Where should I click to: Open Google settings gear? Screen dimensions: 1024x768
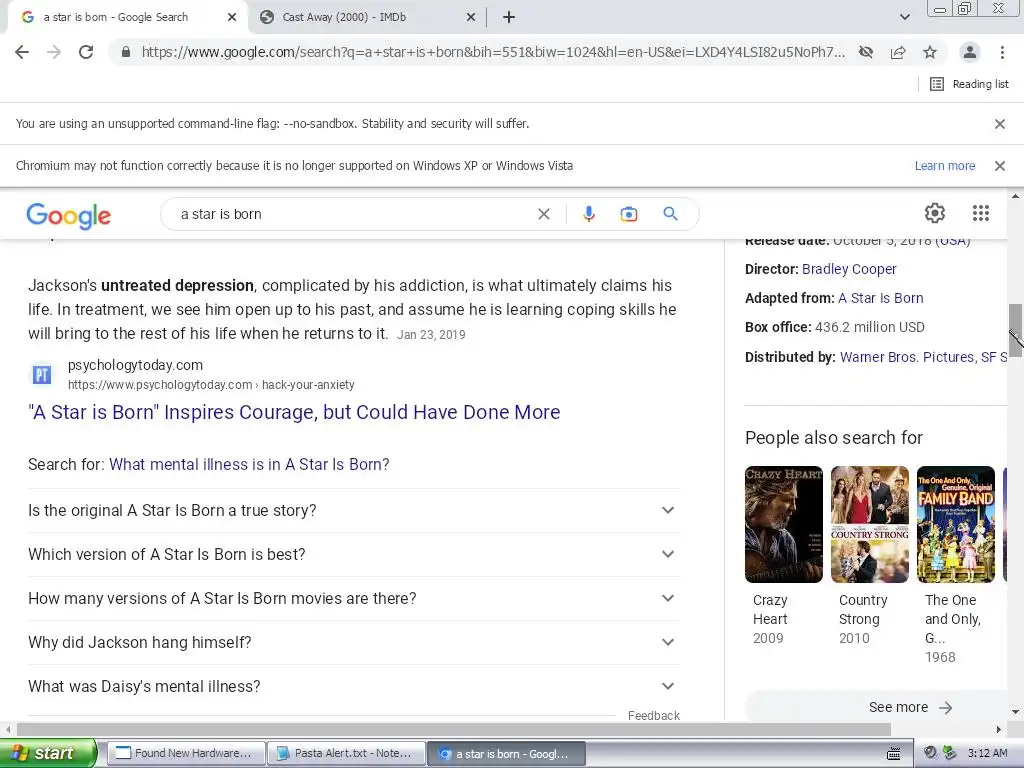[x=935, y=213]
